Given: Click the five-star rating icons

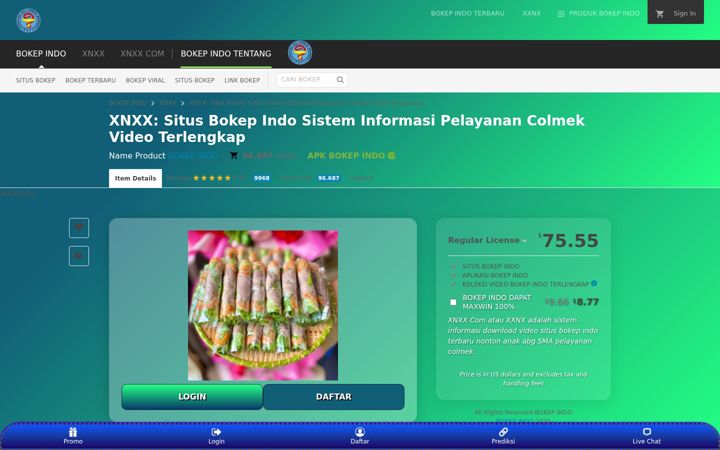Looking at the screenshot, I should click(x=212, y=178).
